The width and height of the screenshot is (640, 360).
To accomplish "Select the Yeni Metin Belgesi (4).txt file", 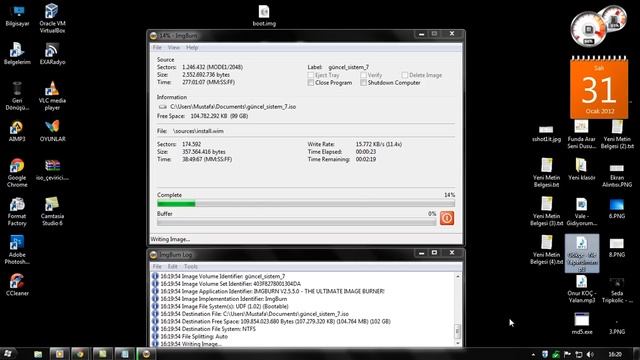I will click(546, 250).
